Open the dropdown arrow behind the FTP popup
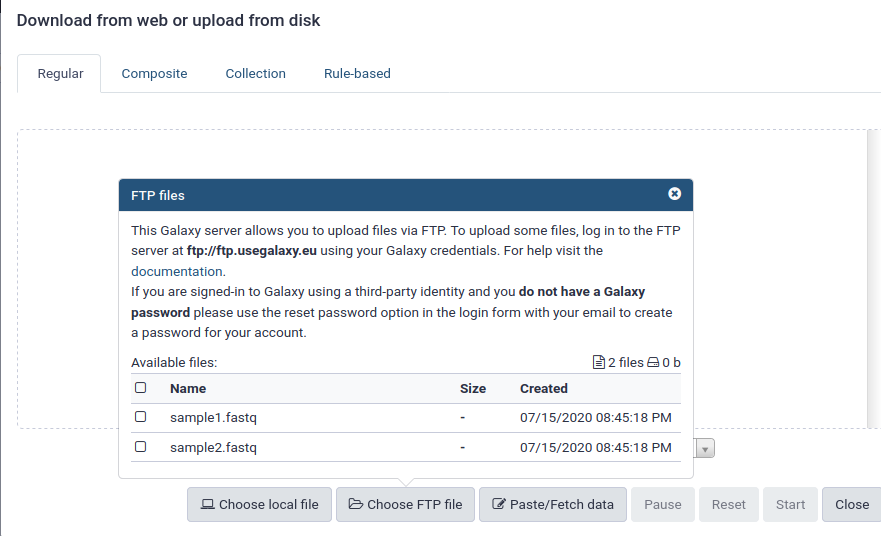This screenshot has height=536, width=881. 705,448
